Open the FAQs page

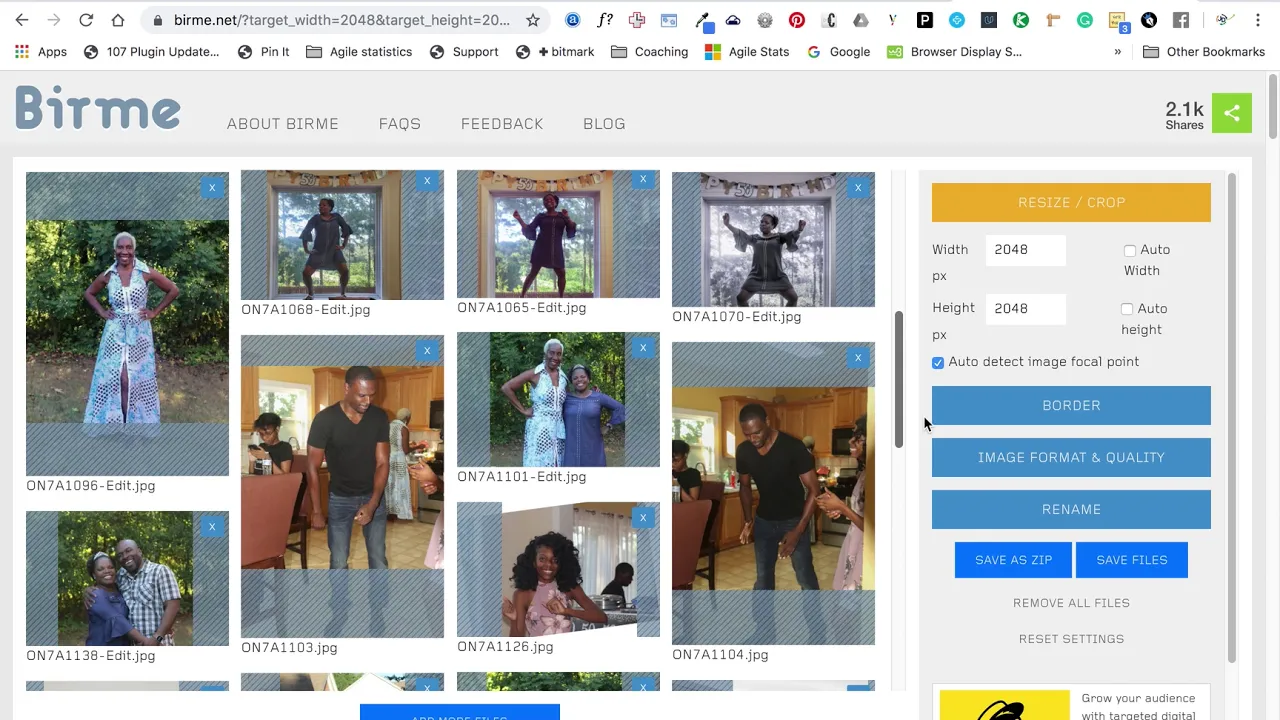point(400,124)
